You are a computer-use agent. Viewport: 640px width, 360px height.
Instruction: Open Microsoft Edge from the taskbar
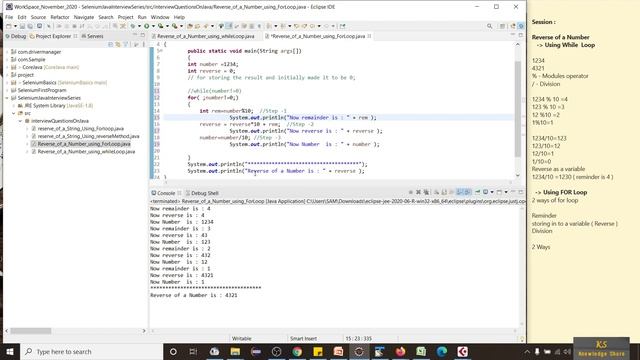point(442,351)
